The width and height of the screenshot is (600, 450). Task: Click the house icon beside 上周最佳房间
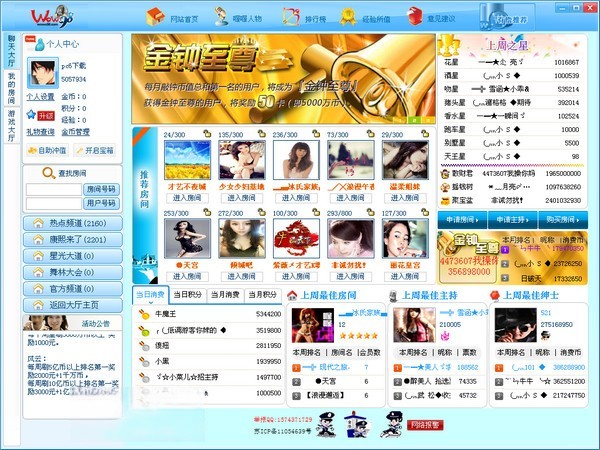pyautogui.click(x=292, y=295)
